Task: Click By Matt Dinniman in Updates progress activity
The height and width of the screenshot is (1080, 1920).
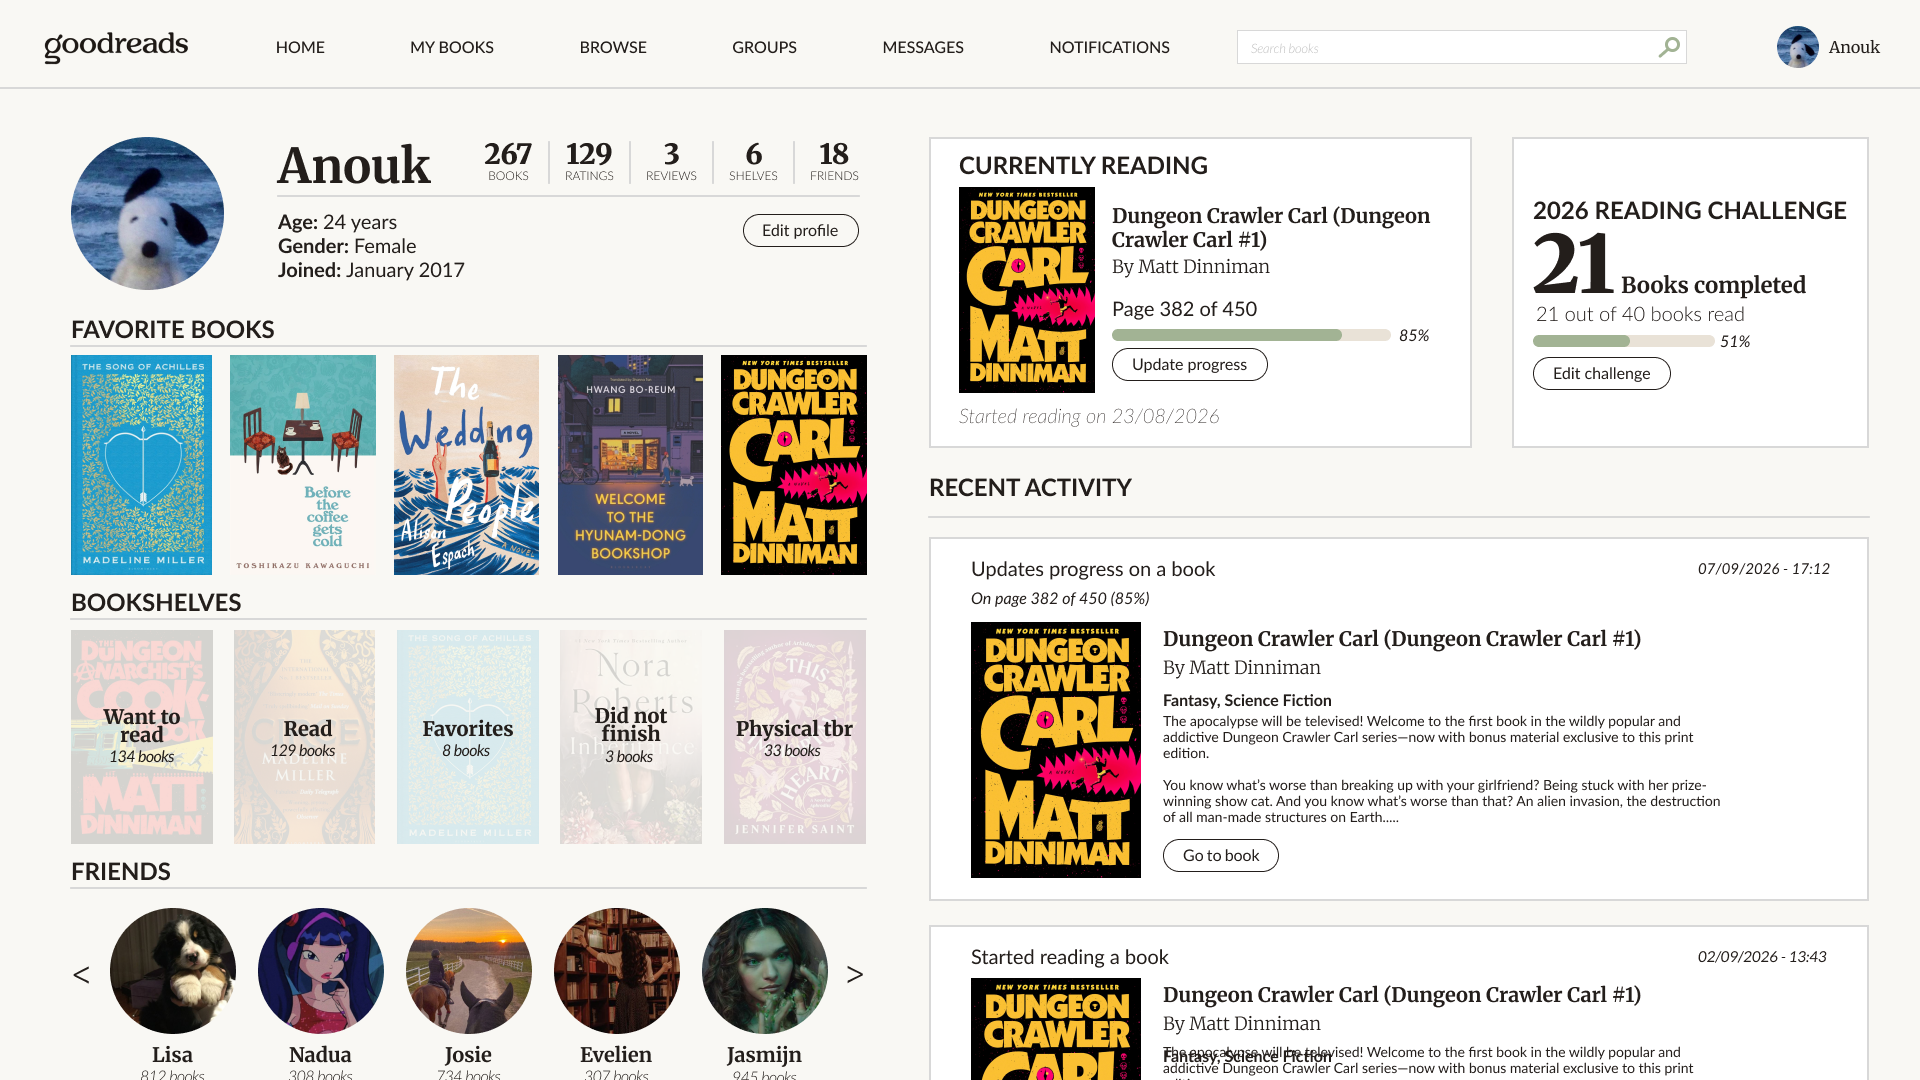Action: pyautogui.click(x=1242, y=668)
